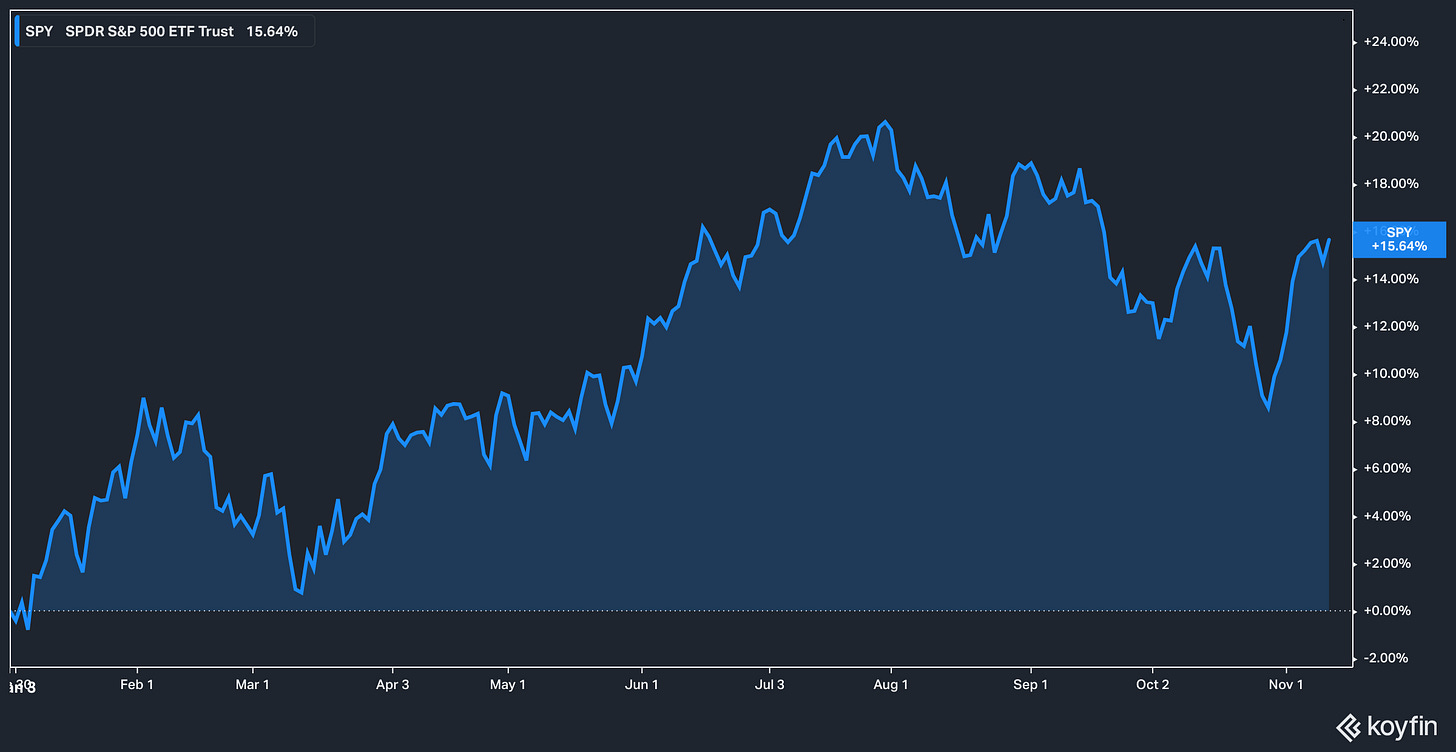The width and height of the screenshot is (1456, 752).
Task: Click the 15.64% value in legend
Action: pos(272,31)
